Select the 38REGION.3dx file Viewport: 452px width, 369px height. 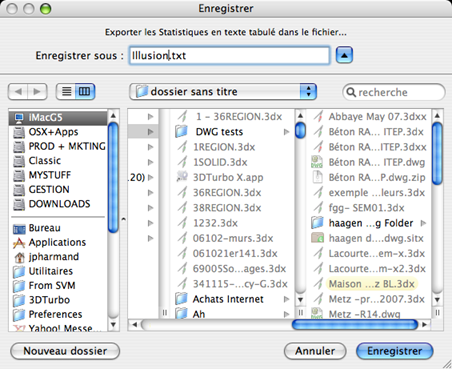click(x=219, y=208)
